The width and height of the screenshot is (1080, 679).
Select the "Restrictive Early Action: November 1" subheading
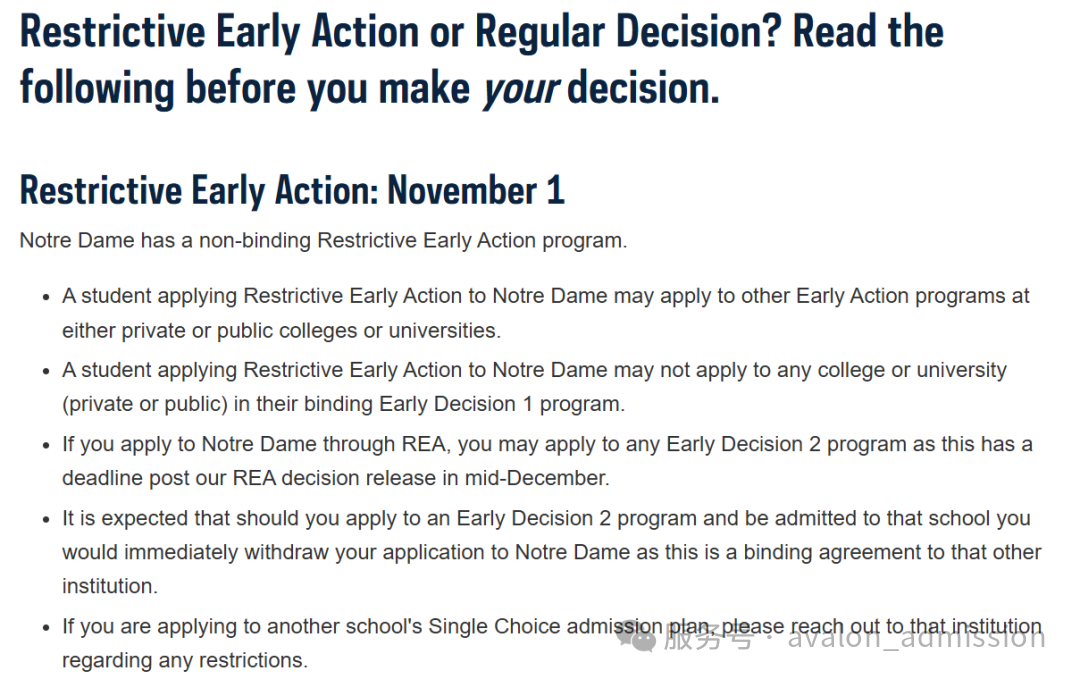[x=292, y=190]
